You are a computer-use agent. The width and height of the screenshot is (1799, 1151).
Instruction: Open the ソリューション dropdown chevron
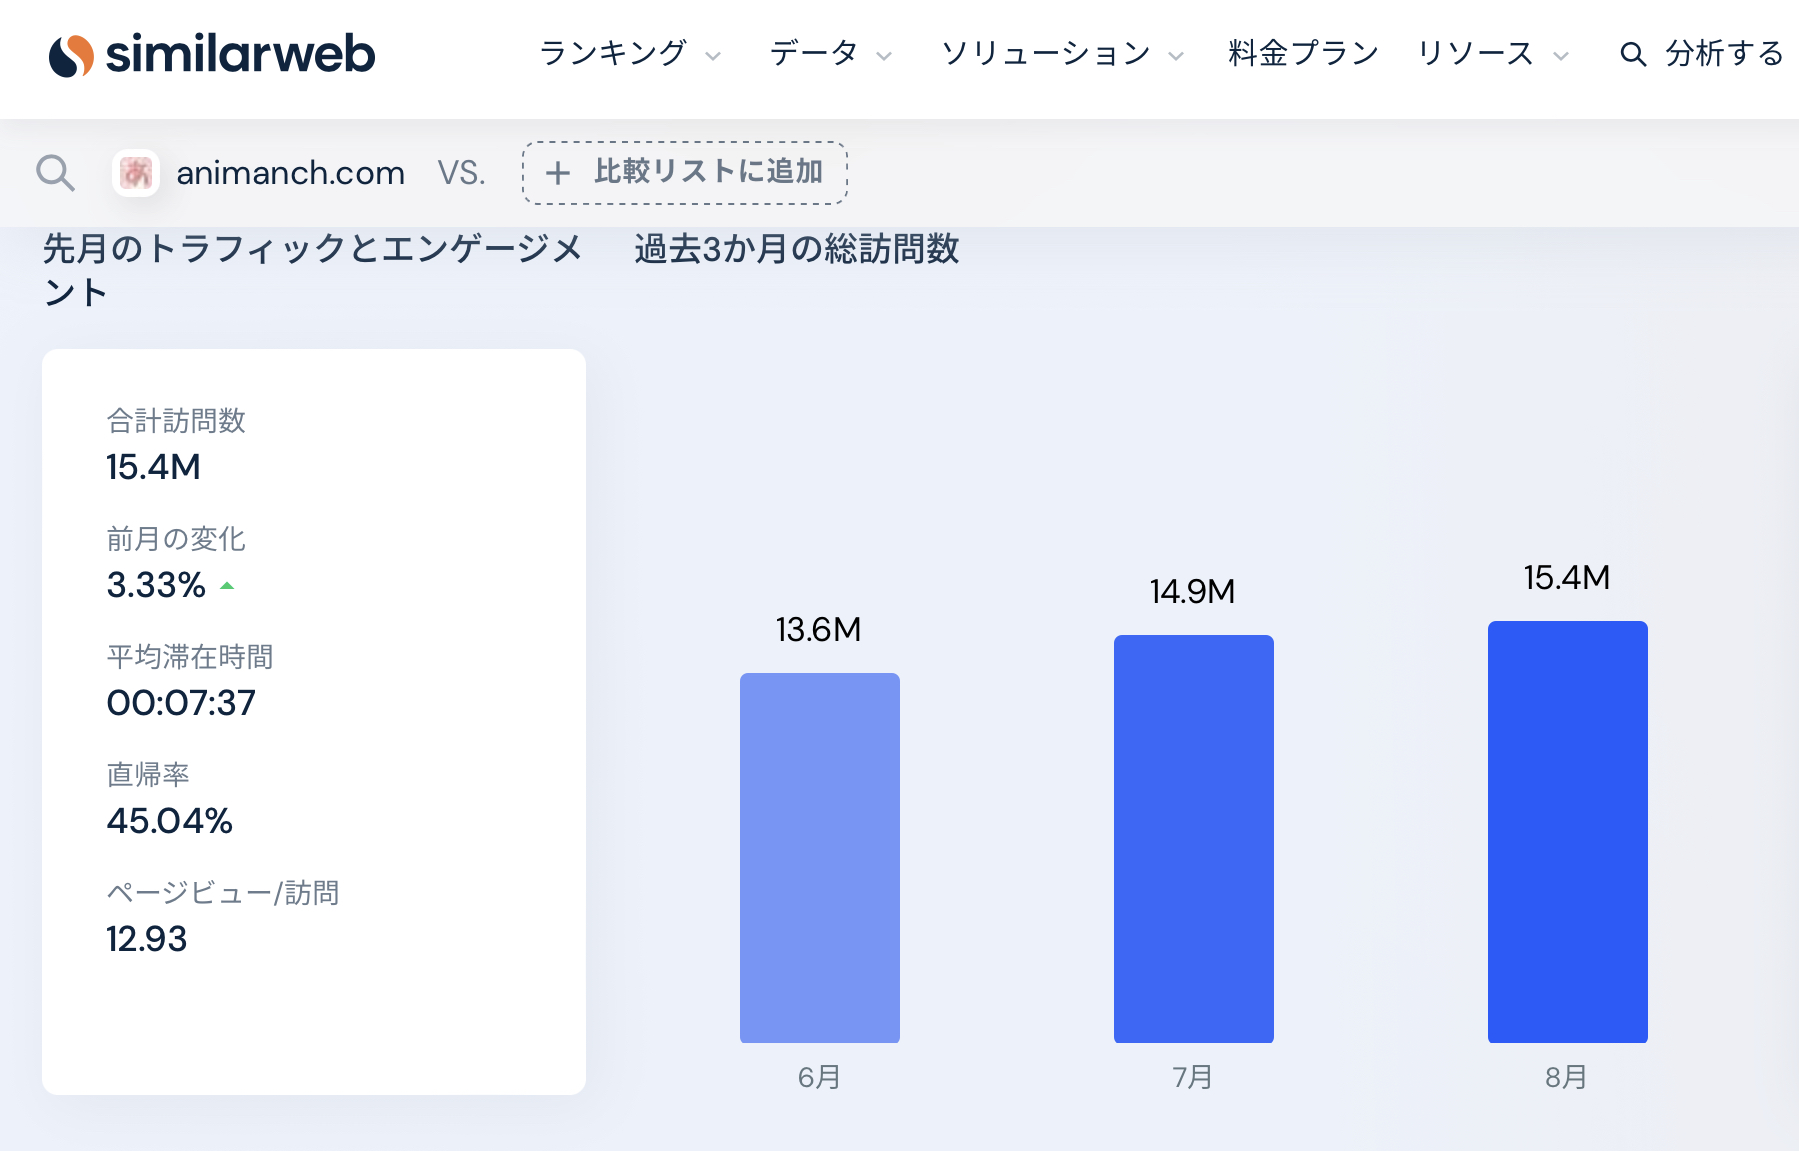point(1176,56)
